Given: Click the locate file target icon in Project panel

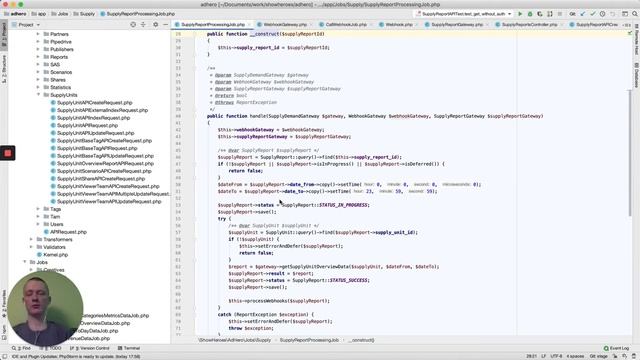Looking at the screenshot, I should 133,25.
